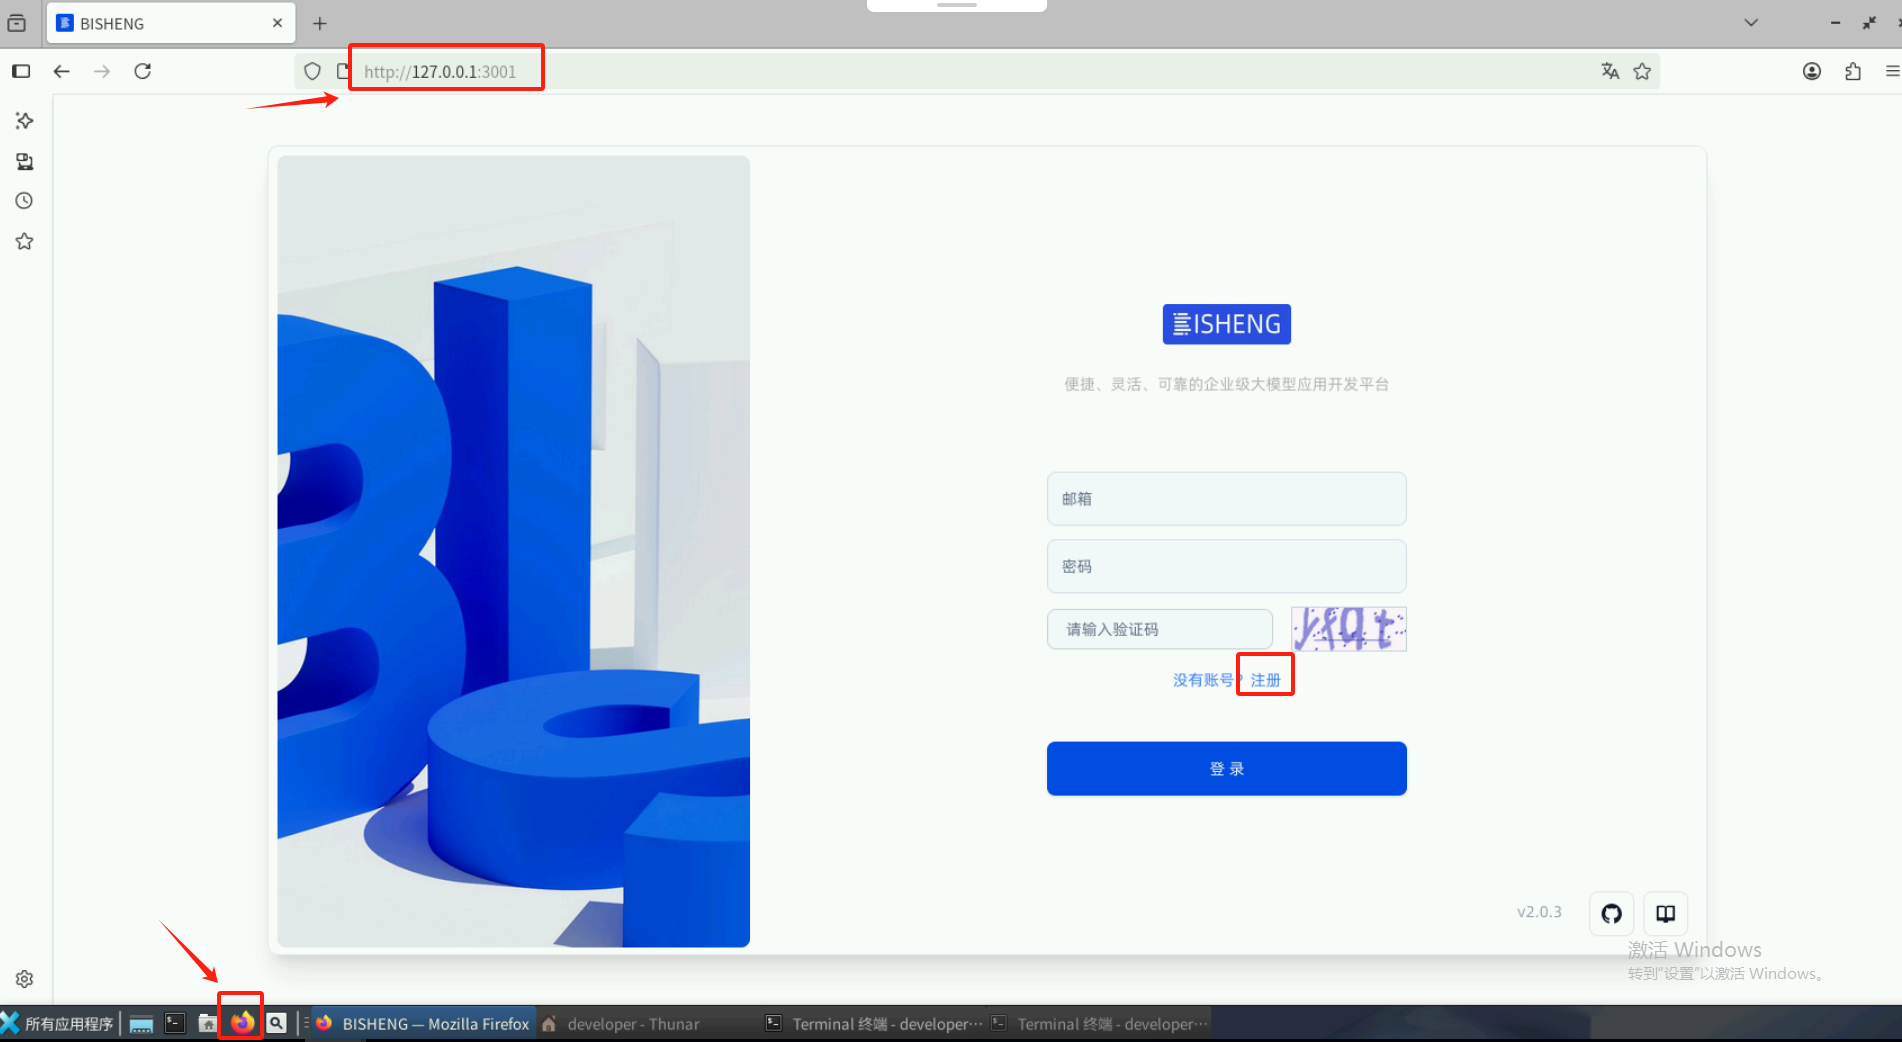
Task: Open the documentation book icon
Action: pos(1666,913)
